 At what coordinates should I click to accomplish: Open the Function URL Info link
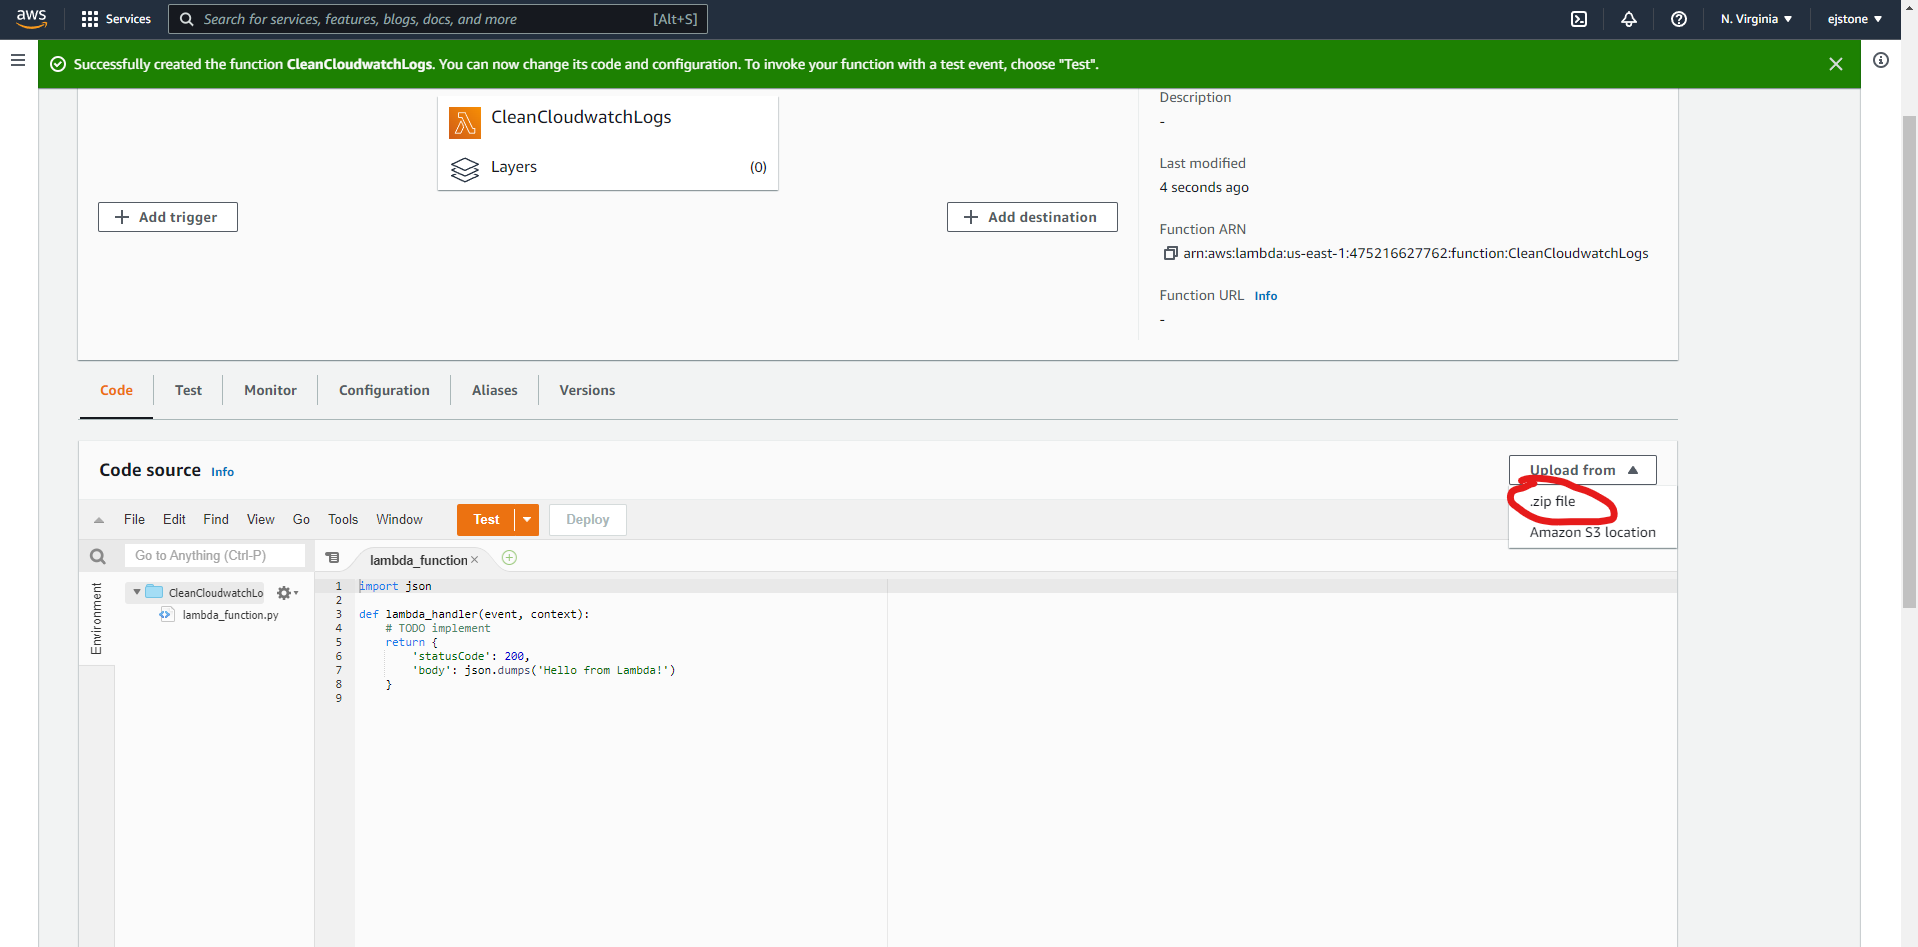click(x=1266, y=296)
